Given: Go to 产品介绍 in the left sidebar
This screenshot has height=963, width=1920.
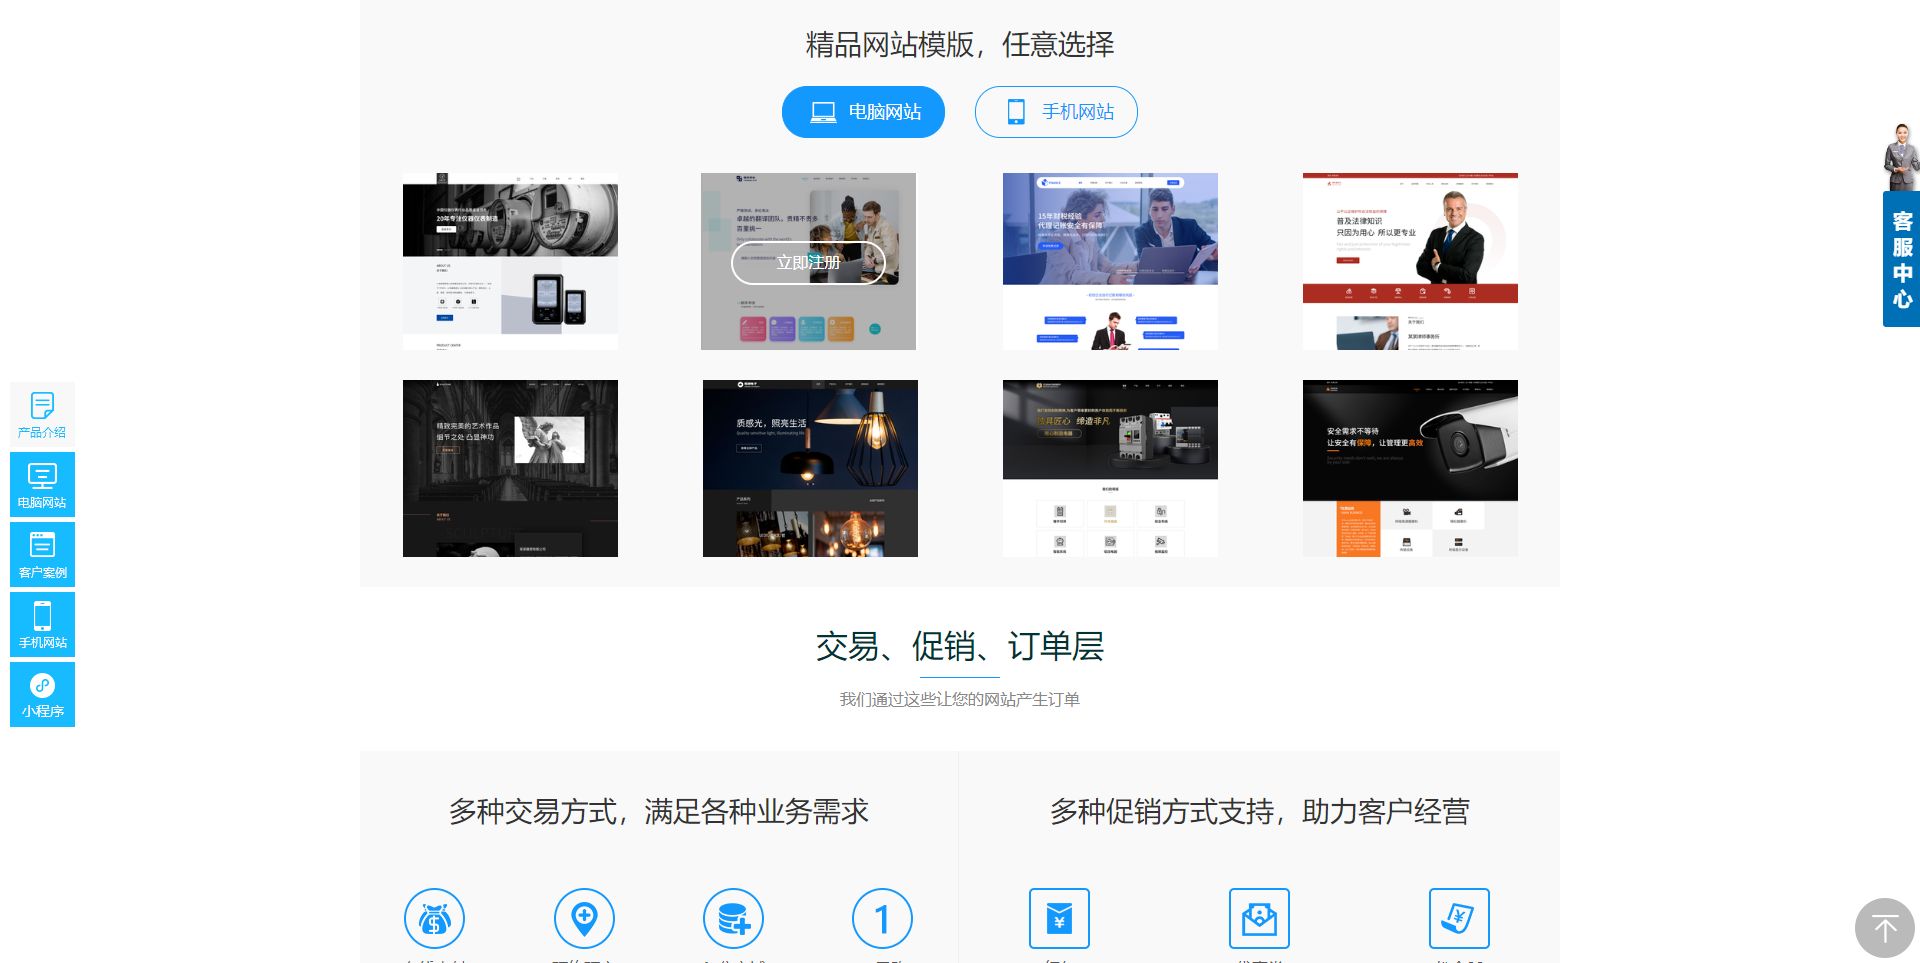Looking at the screenshot, I should pos(42,415).
